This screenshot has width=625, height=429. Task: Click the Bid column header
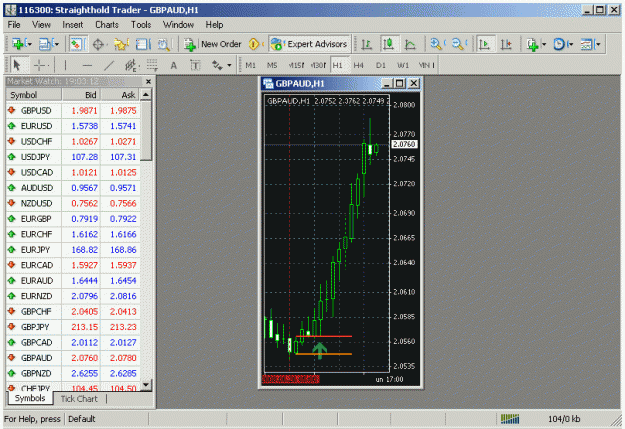tap(81, 95)
